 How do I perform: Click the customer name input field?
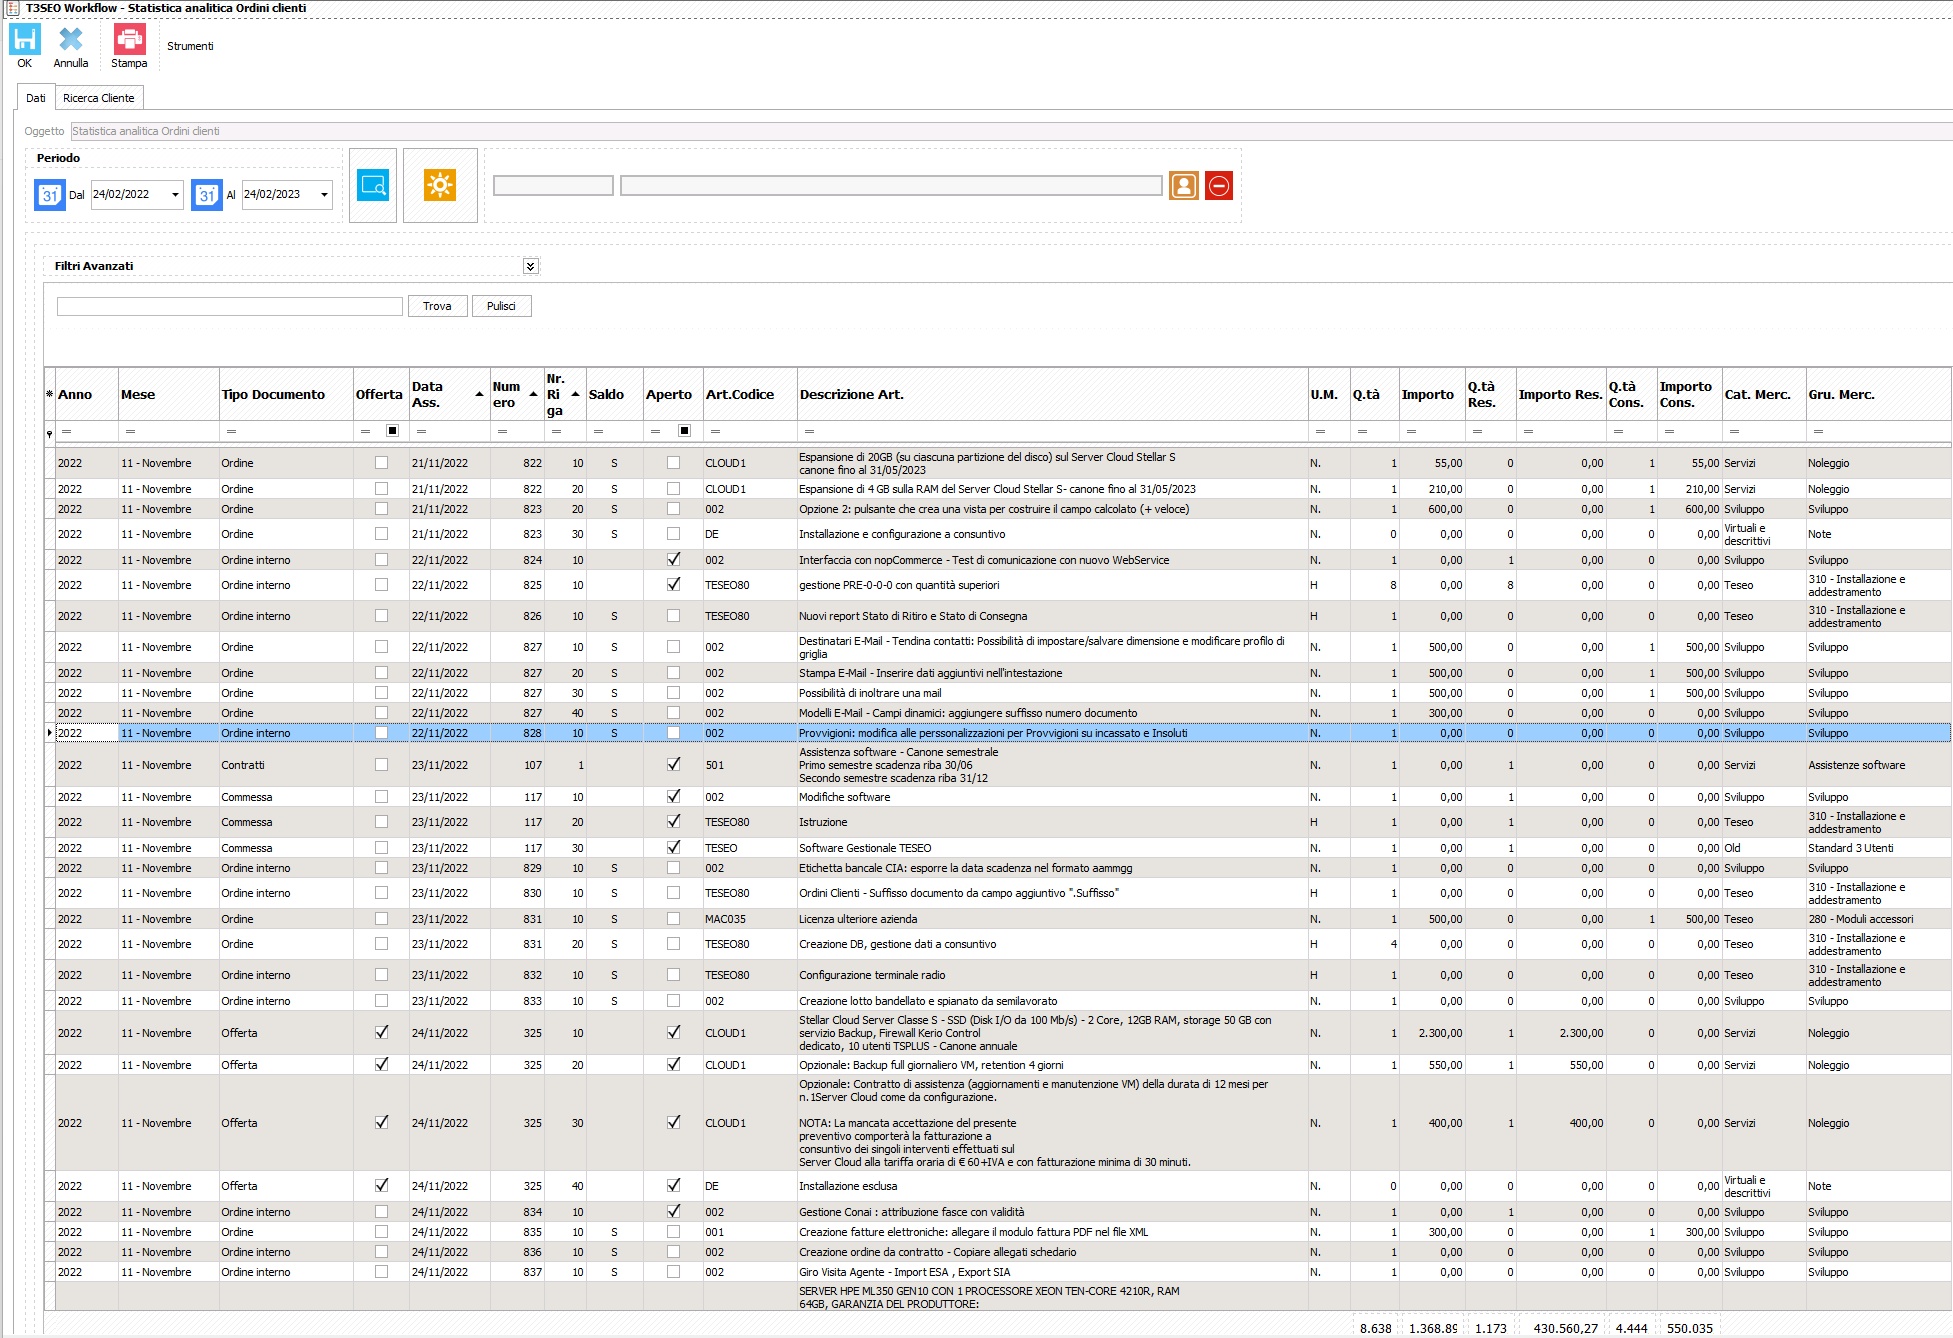point(891,186)
